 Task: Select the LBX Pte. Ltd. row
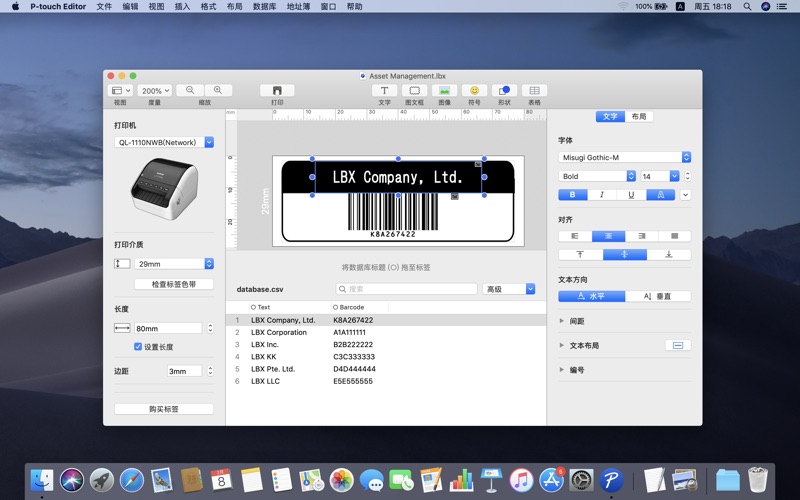coord(386,369)
